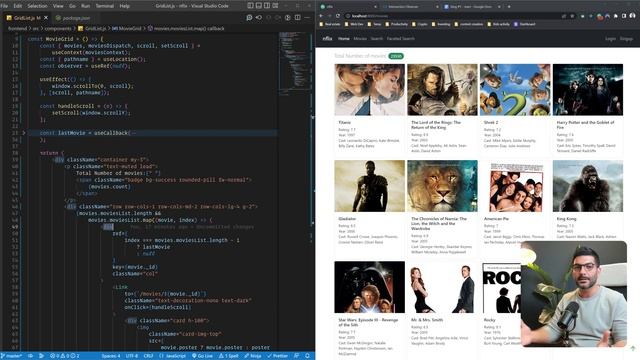The height and width of the screenshot is (360, 640).
Task: Open the editor More Actions ellipsis
Action: point(307,18)
